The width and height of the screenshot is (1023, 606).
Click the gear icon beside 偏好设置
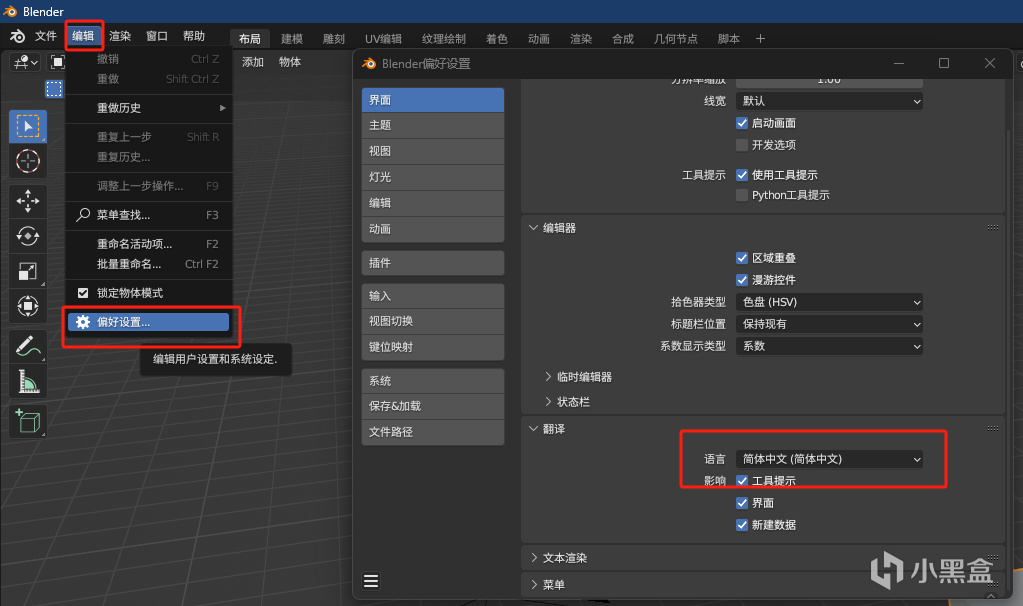coord(83,322)
